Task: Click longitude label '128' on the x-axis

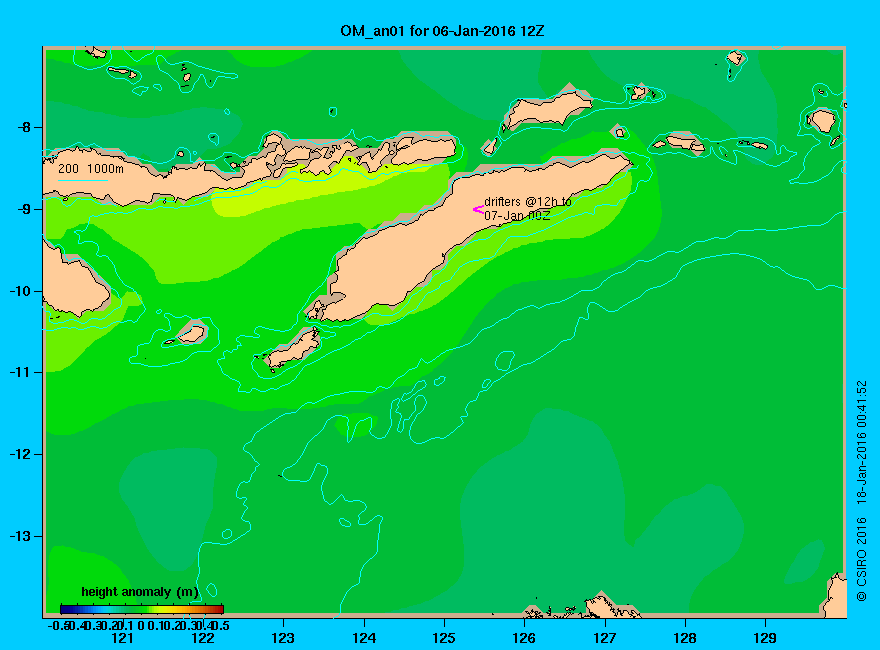Action: coord(685,638)
